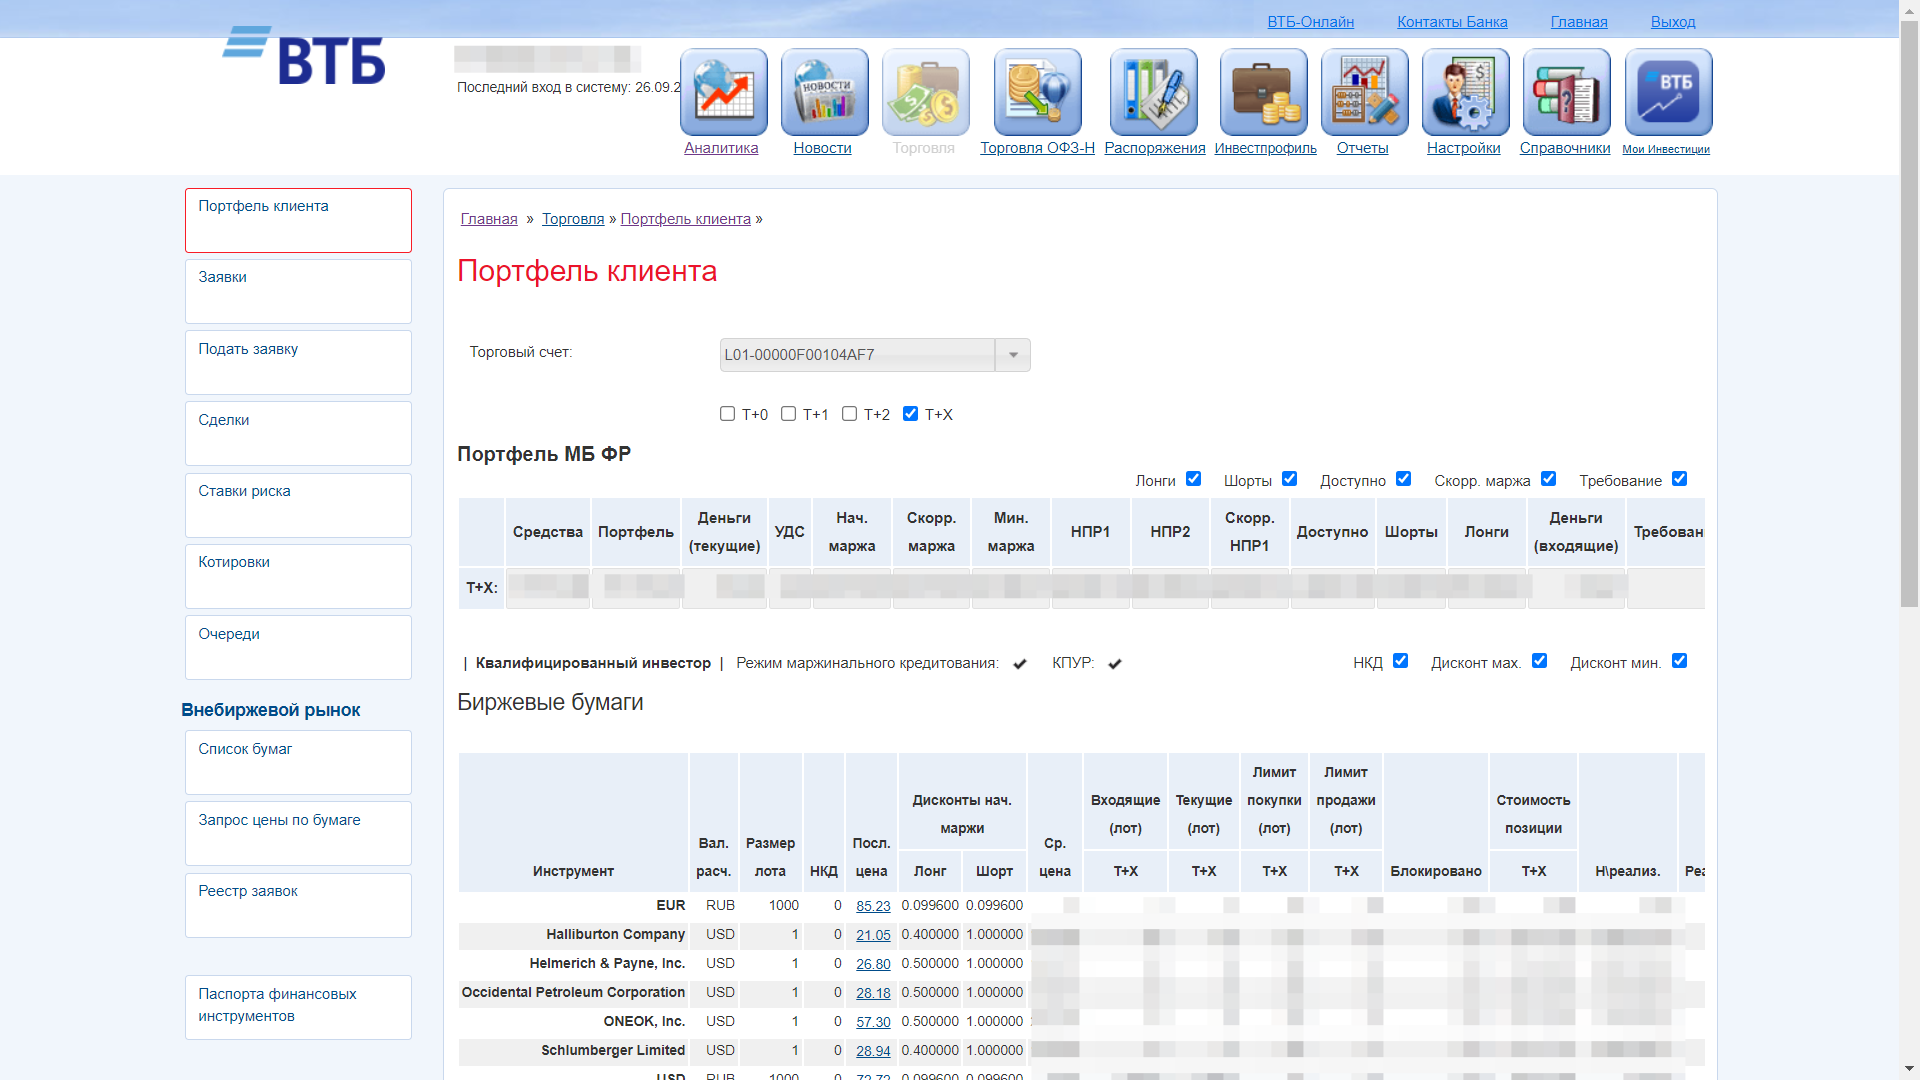
Task: Click the VTB bank logo
Action: pyautogui.click(x=303, y=56)
